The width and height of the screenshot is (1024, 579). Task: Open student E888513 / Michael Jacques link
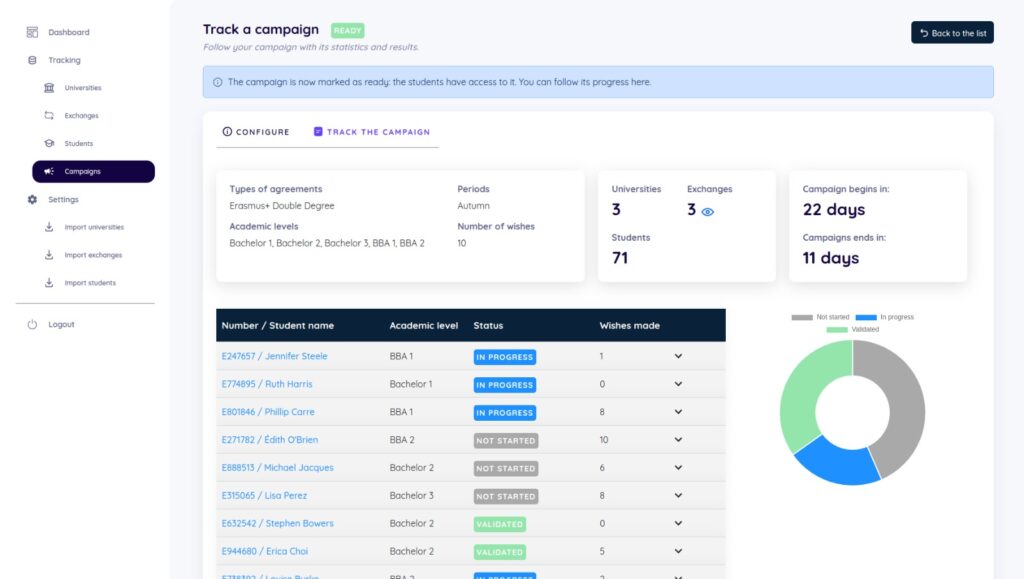278,467
